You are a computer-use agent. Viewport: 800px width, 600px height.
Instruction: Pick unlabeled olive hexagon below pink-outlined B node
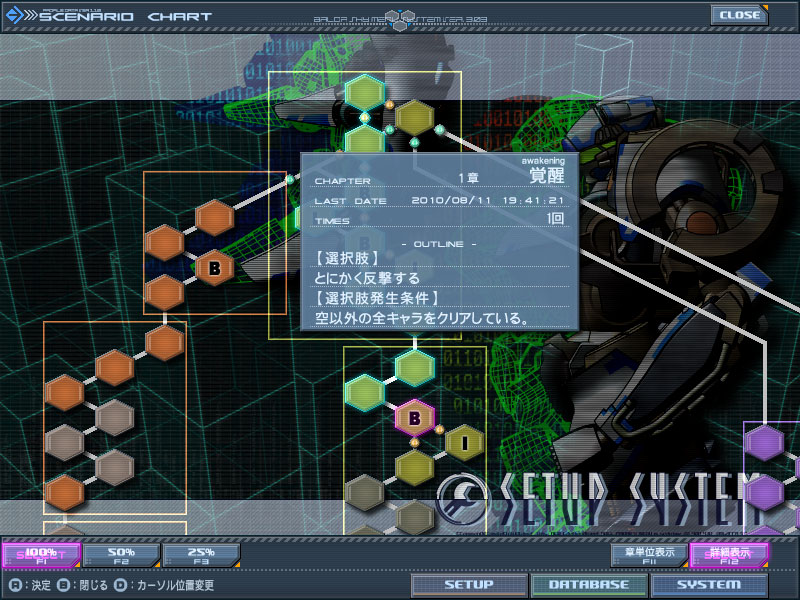pos(414,468)
